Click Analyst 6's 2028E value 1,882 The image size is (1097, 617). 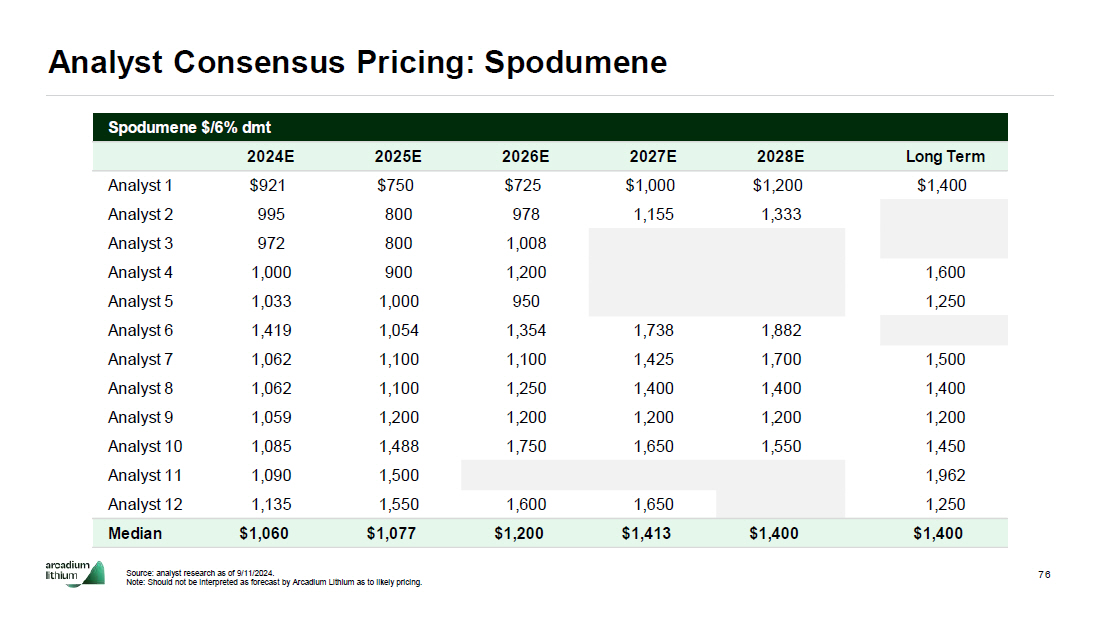pyautogui.click(x=781, y=330)
